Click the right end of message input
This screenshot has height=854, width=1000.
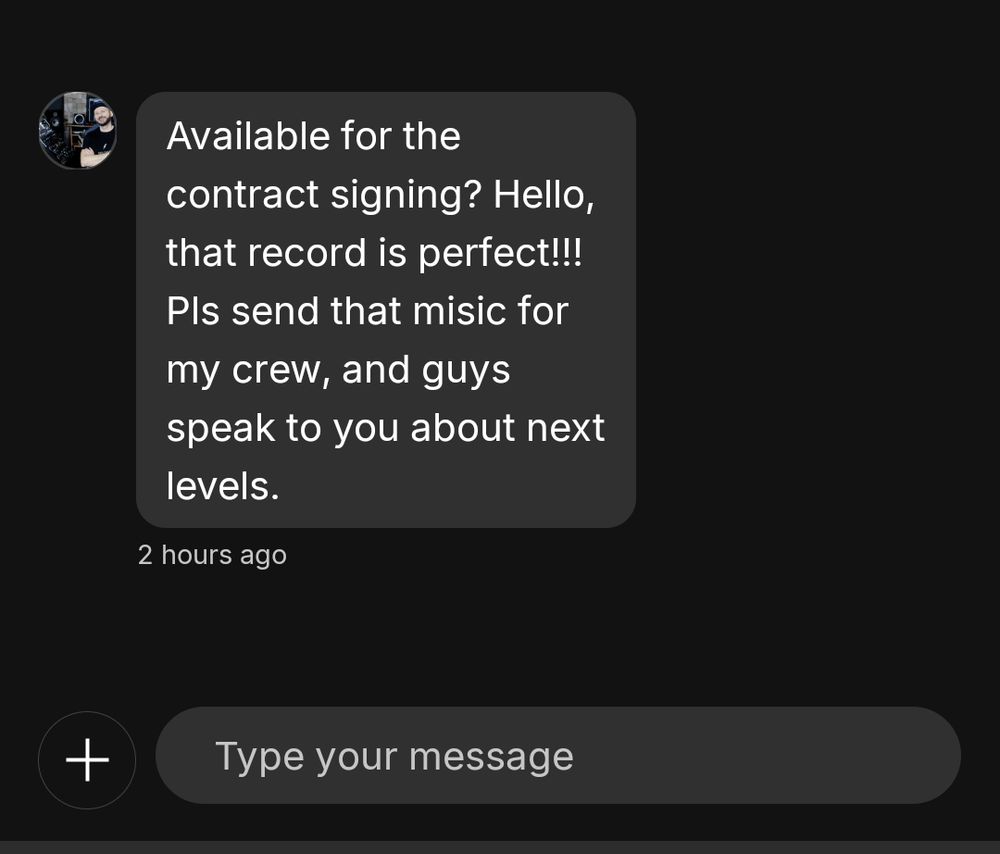pyautogui.click(x=900, y=756)
